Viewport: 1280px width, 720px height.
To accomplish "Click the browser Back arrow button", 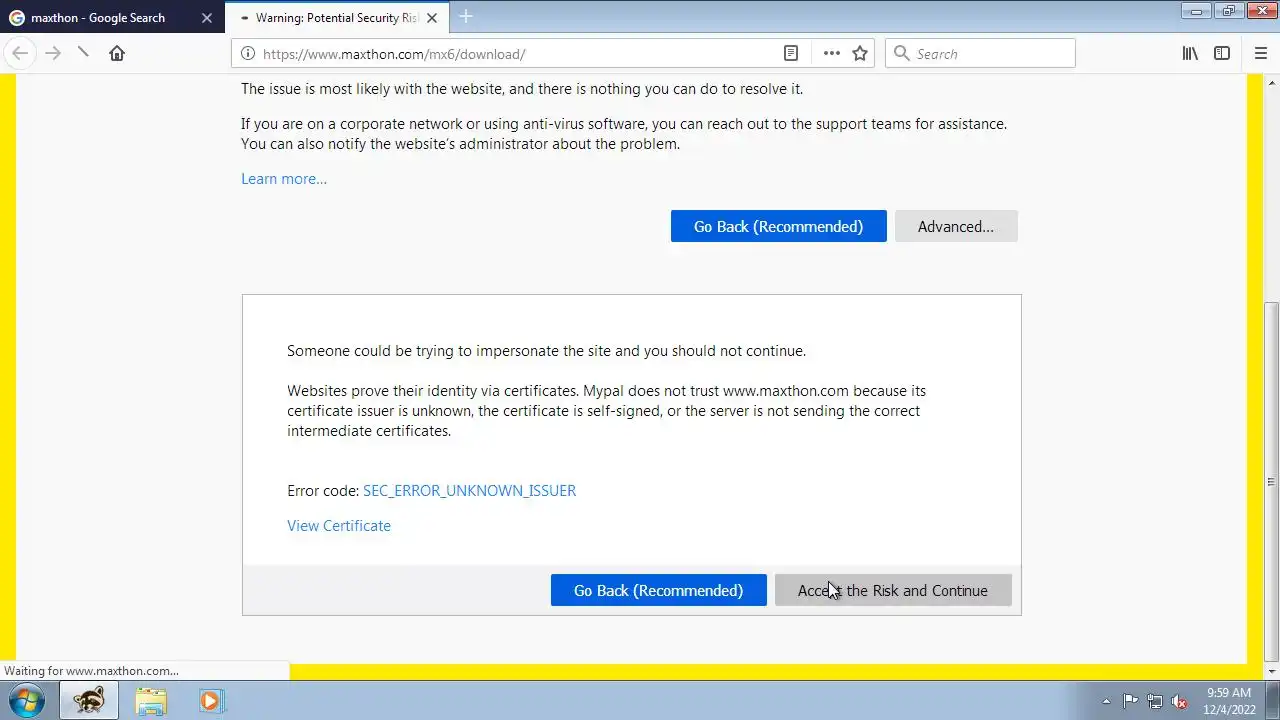I will pyautogui.click(x=20, y=53).
